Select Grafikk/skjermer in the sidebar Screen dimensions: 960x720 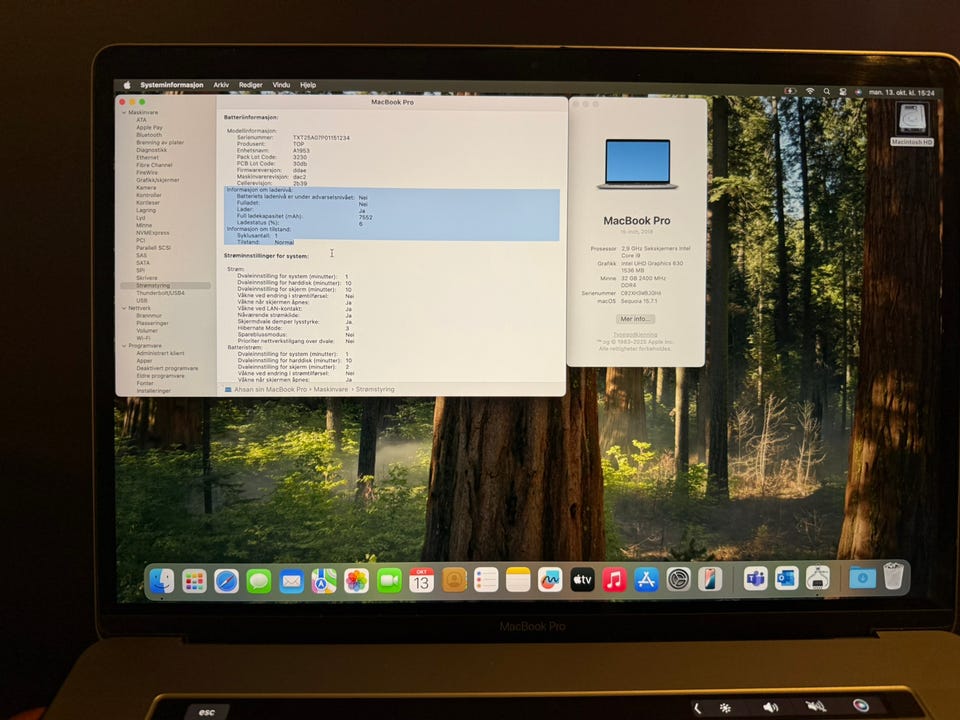coord(157,180)
